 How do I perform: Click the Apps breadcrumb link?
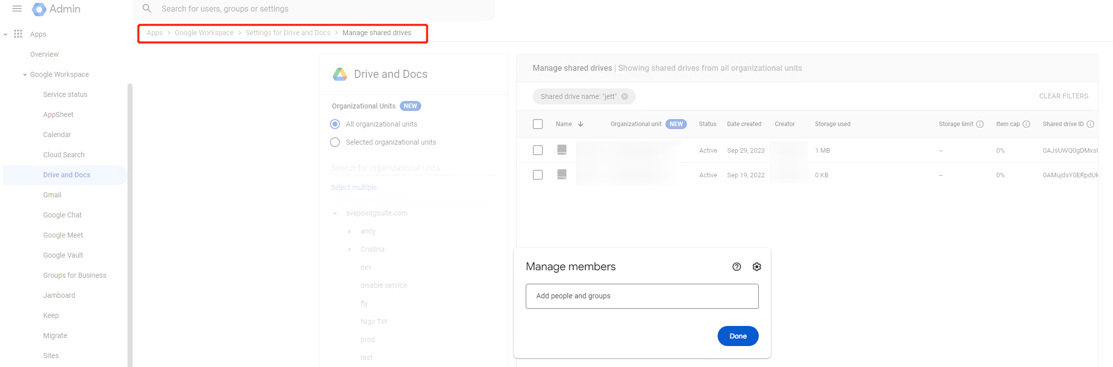[x=155, y=33]
